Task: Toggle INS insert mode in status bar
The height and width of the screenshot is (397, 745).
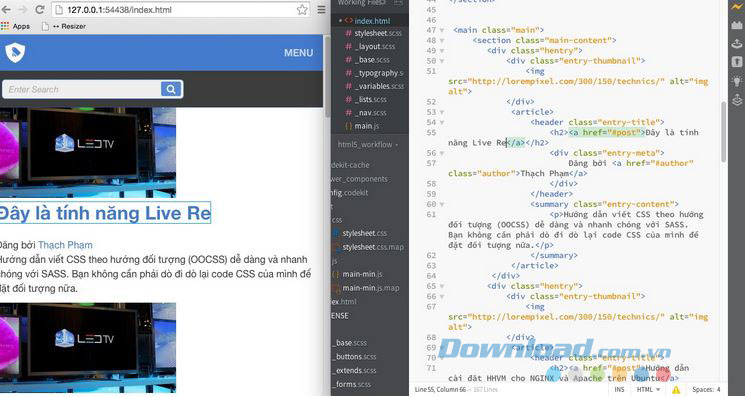Action: (x=619, y=389)
